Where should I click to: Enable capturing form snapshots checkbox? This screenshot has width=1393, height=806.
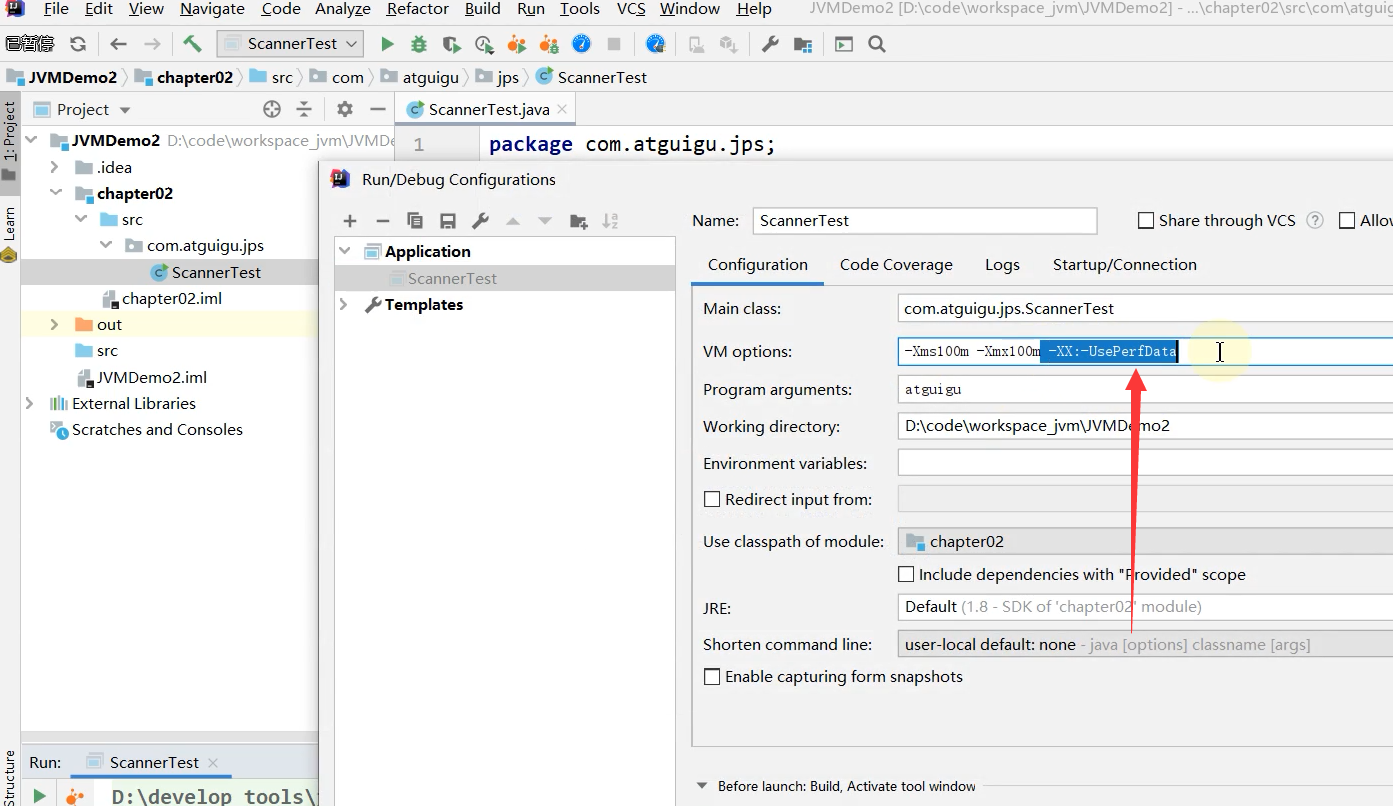click(x=712, y=676)
